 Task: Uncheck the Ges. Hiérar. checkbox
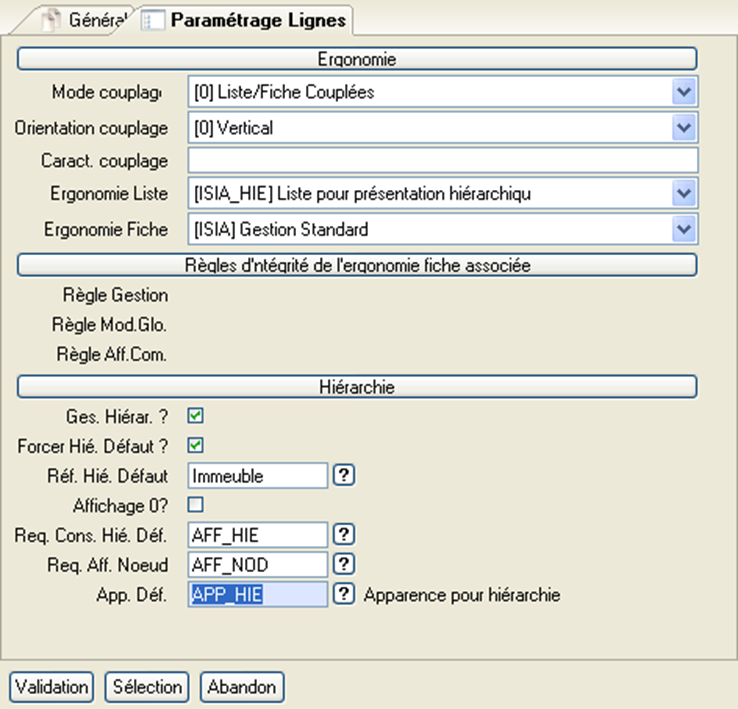coord(196,415)
